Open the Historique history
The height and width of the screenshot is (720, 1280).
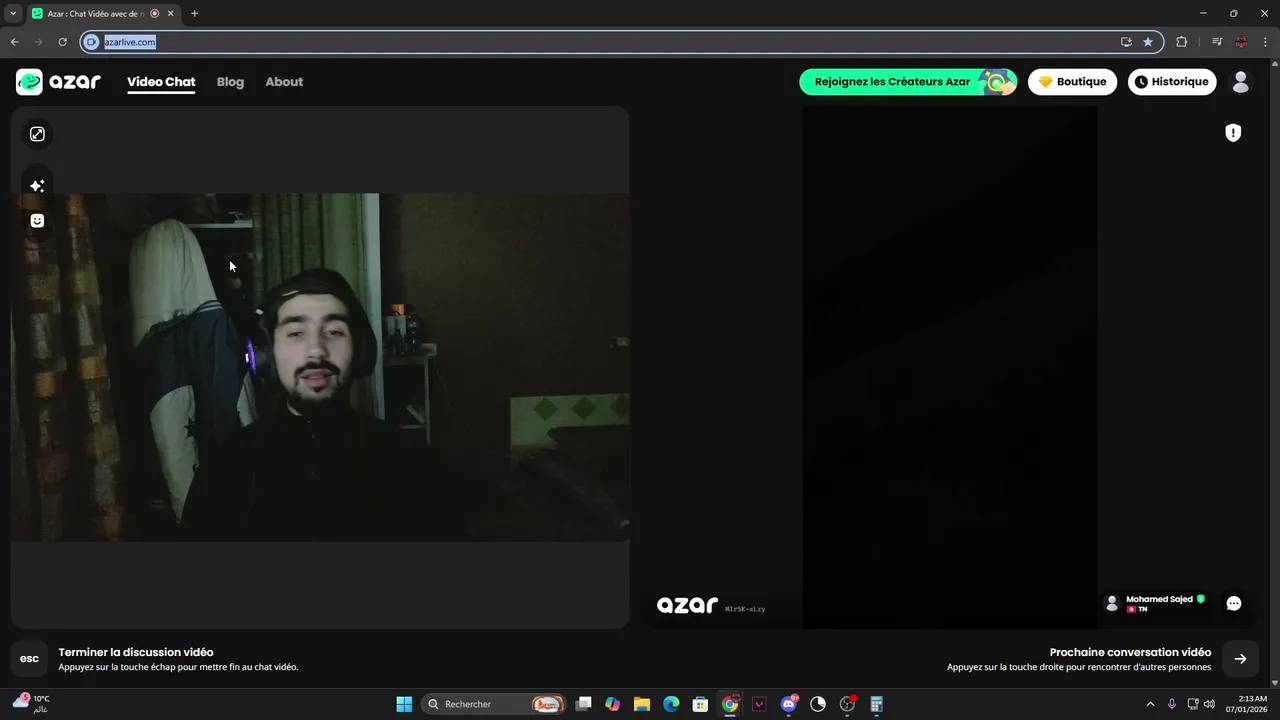pos(1172,82)
